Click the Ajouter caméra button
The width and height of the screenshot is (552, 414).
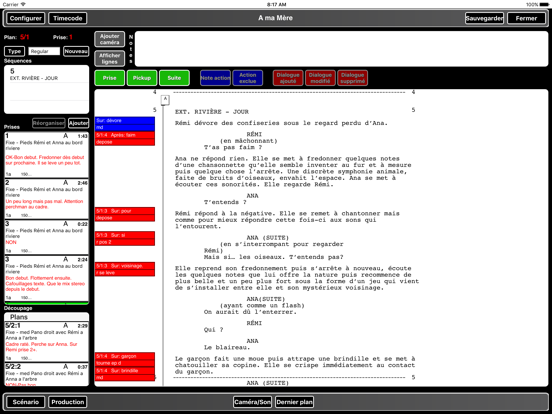(x=109, y=39)
